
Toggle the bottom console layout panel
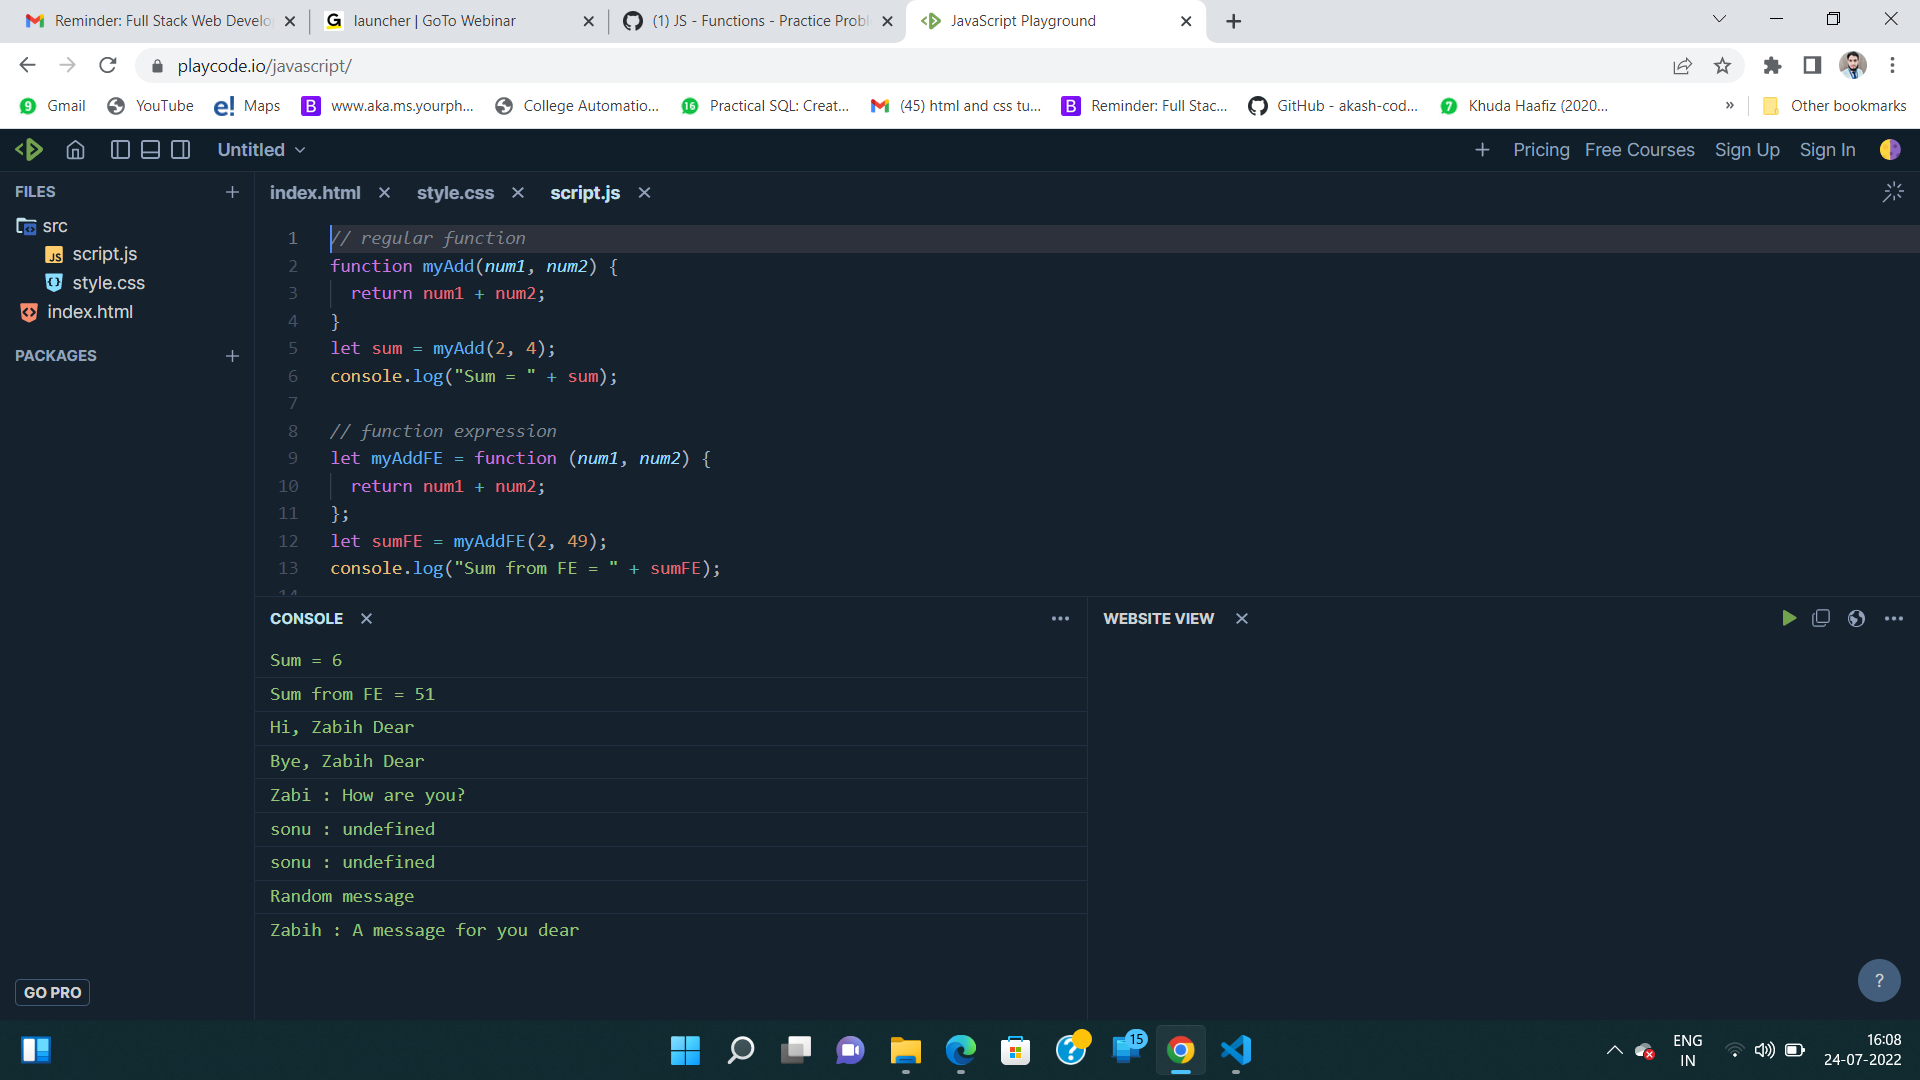(150, 149)
